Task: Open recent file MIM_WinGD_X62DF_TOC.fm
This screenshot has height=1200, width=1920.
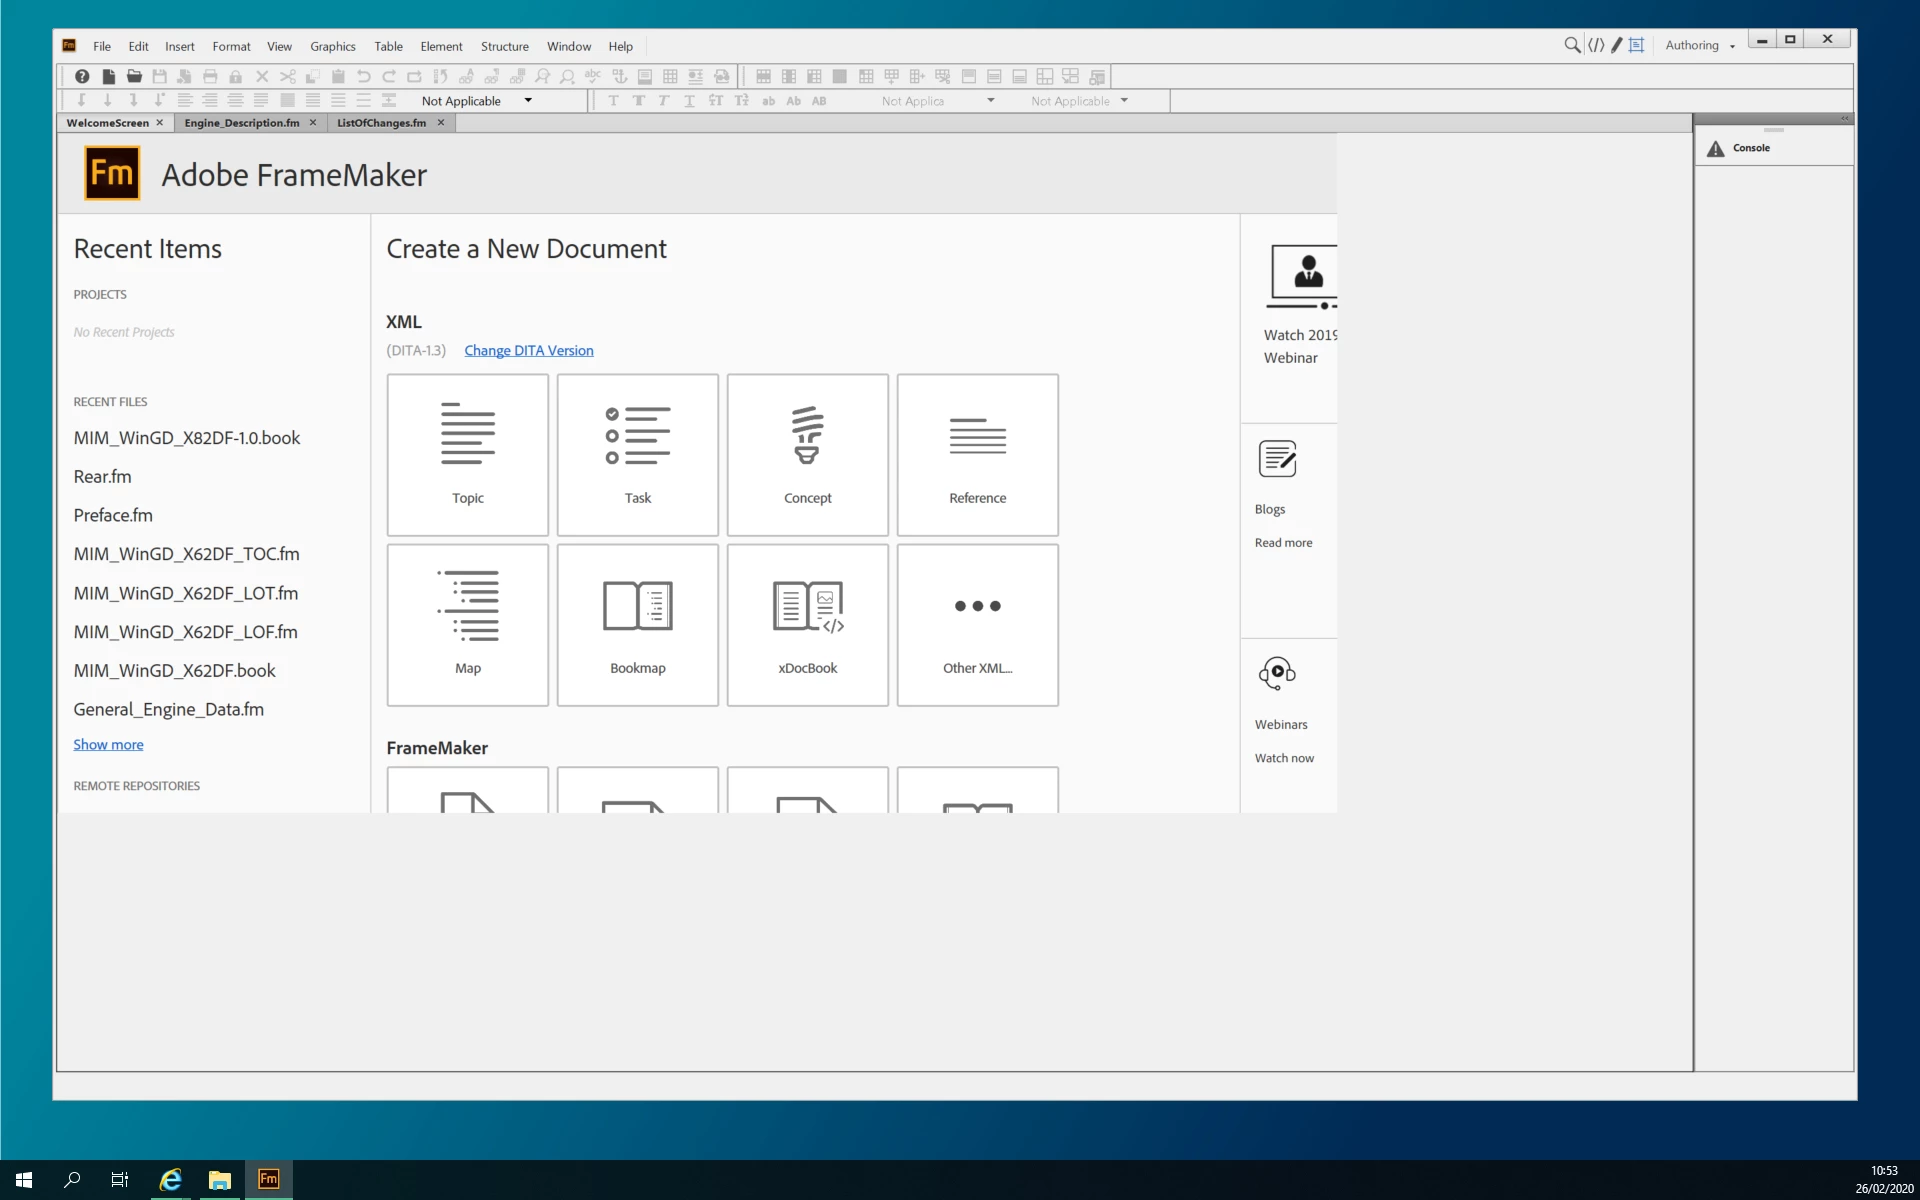Action: point(186,554)
